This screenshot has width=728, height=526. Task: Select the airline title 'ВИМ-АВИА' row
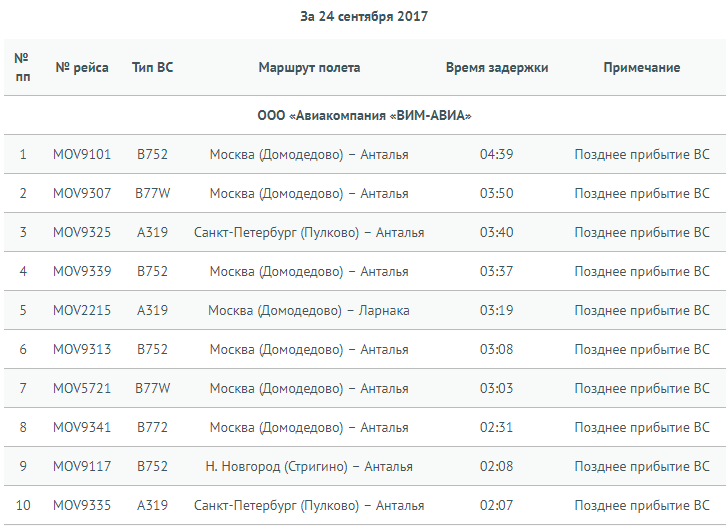coord(364,115)
